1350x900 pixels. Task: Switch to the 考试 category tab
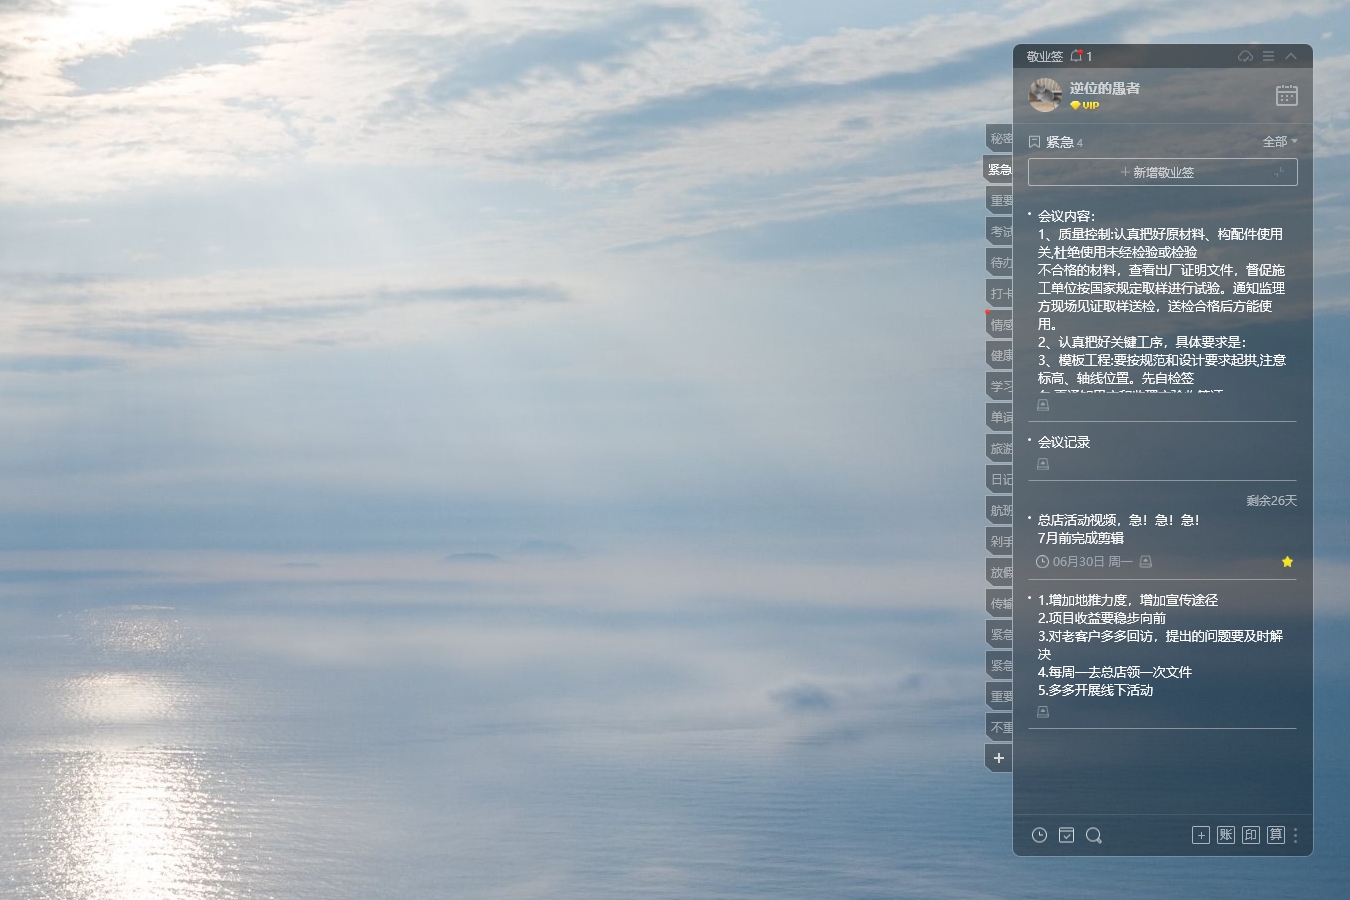(x=1000, y=231)
